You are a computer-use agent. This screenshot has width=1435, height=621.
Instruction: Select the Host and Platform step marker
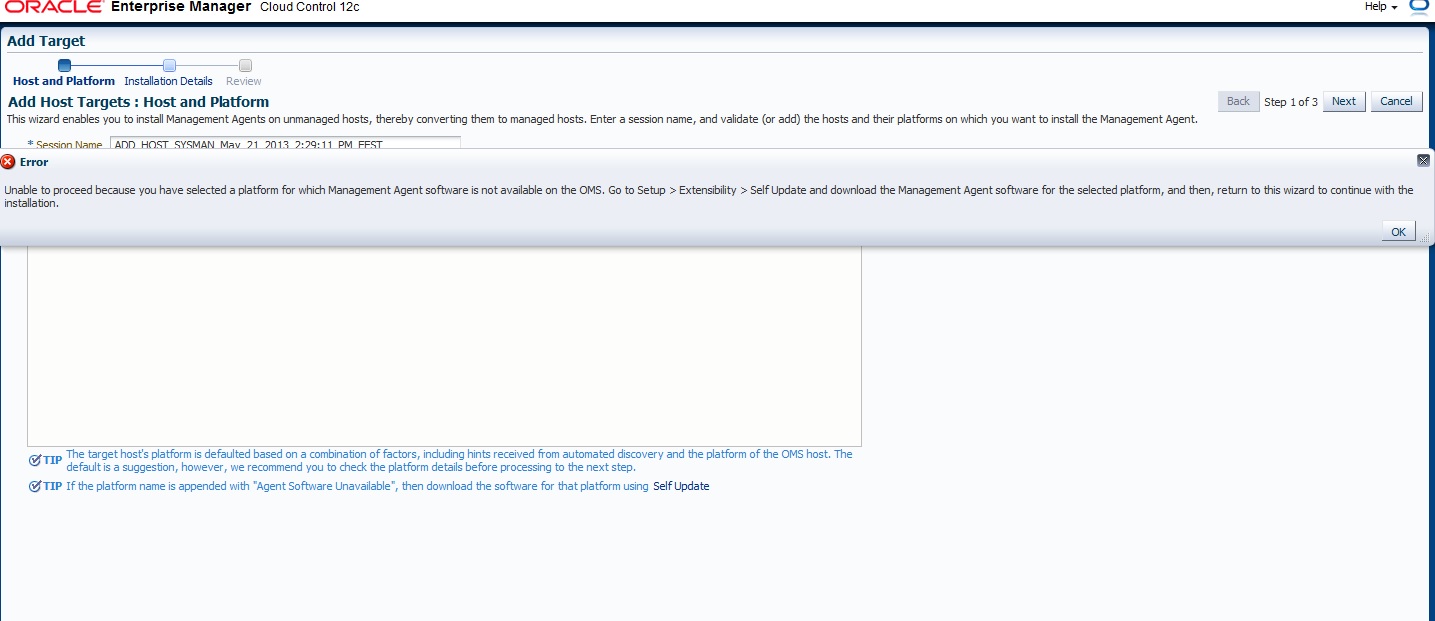64,66
